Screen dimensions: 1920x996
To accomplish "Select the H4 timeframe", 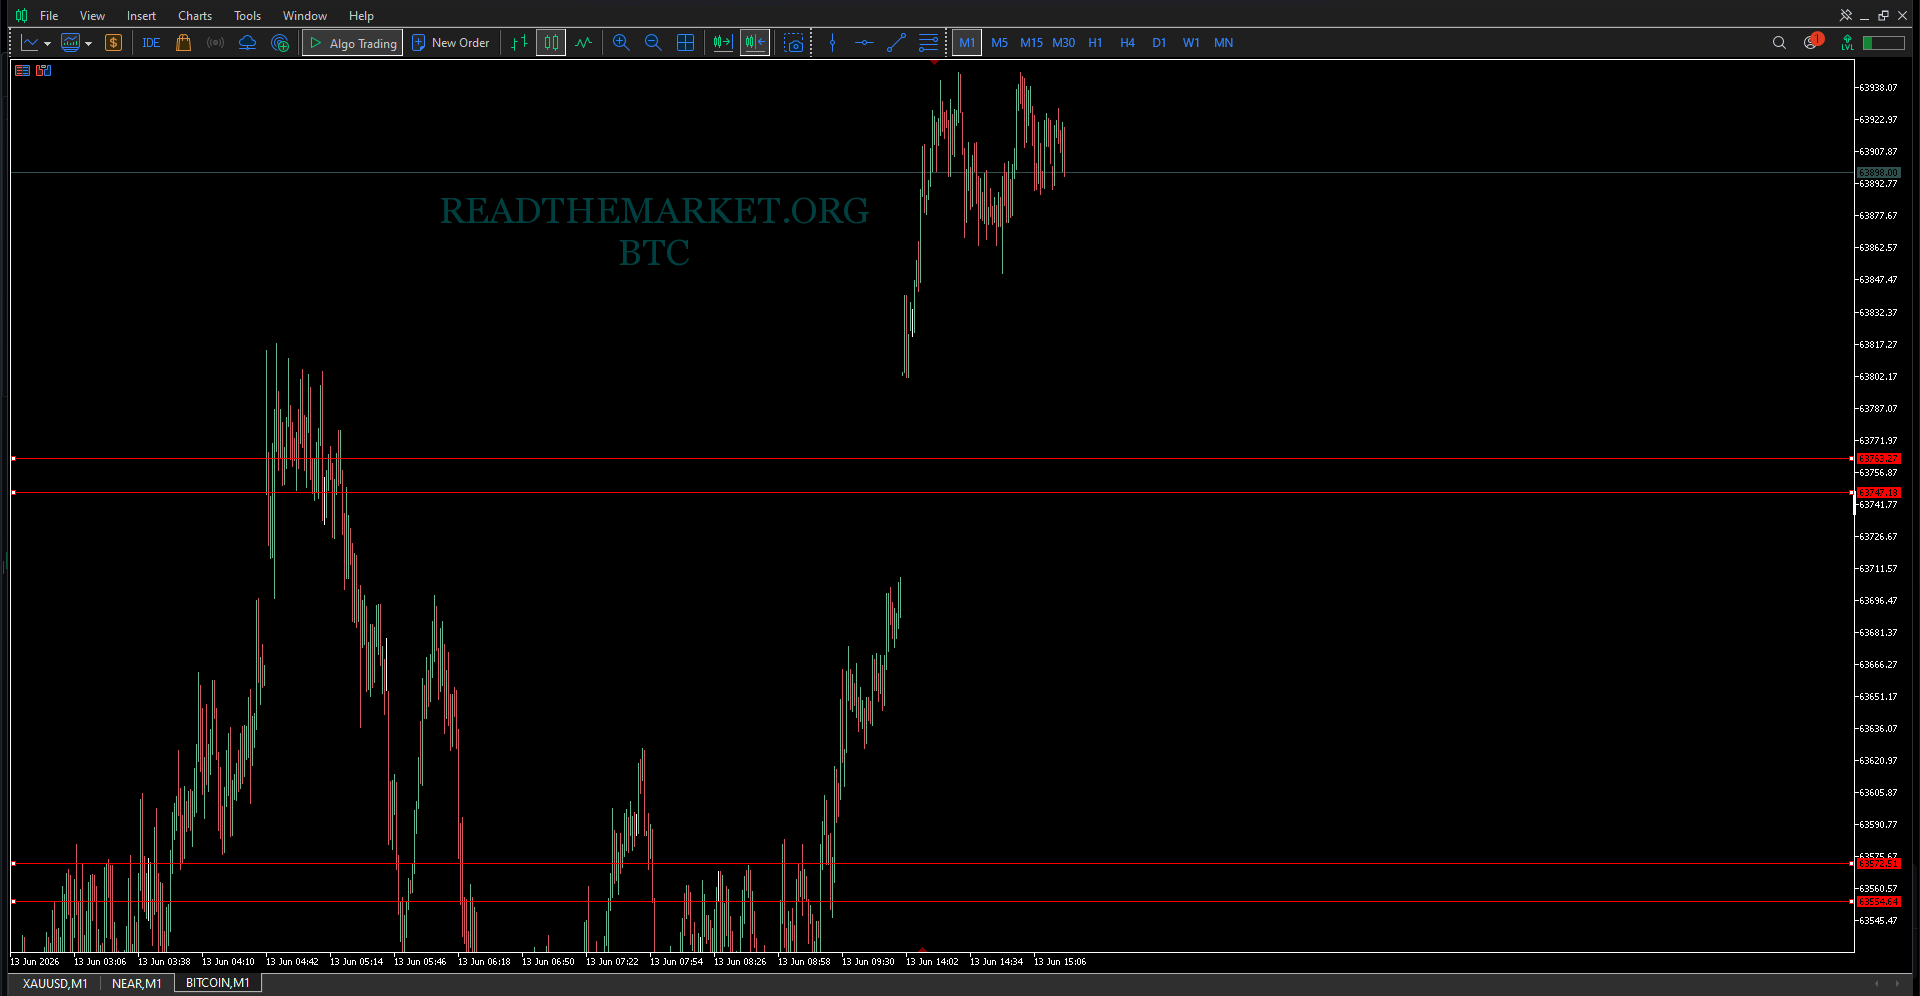I will [1127, 43].
